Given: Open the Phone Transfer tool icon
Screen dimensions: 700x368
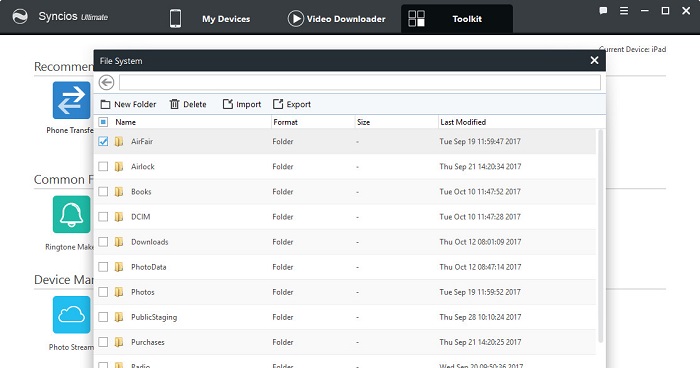Looking at the screenshot, I should tap(71, 100).
